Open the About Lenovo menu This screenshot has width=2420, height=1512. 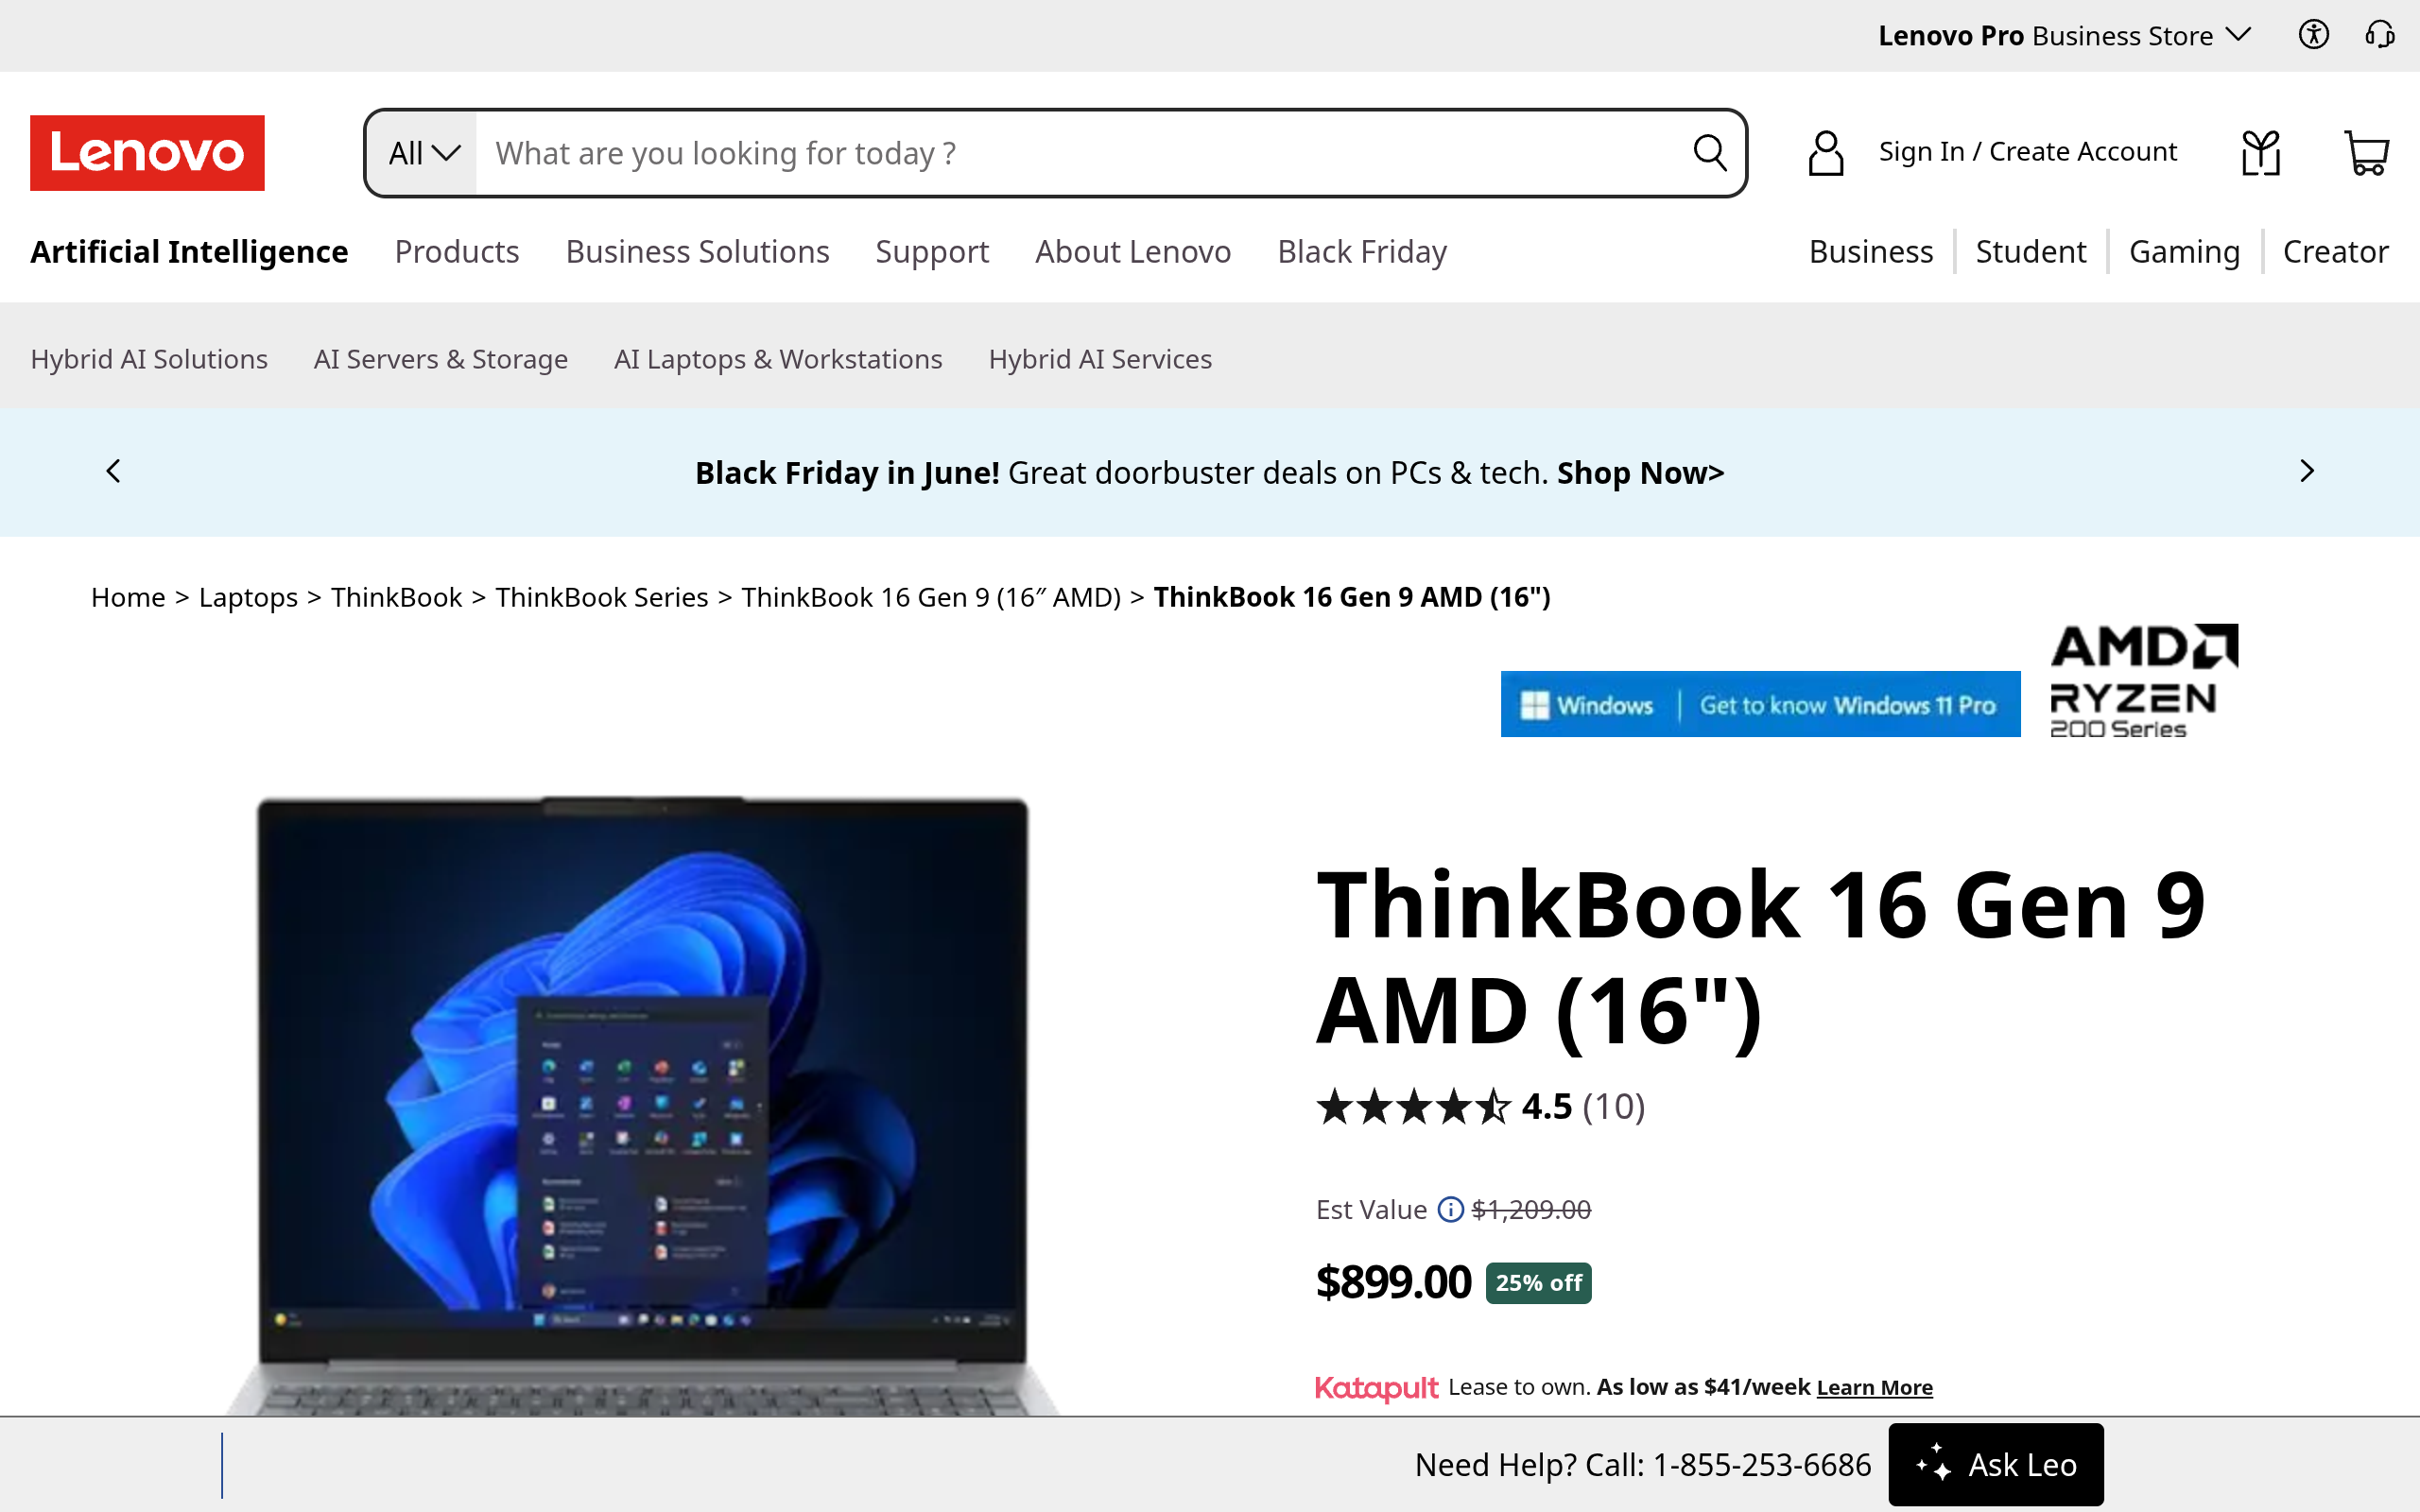pyautogui.click(x=1133, y=252)
